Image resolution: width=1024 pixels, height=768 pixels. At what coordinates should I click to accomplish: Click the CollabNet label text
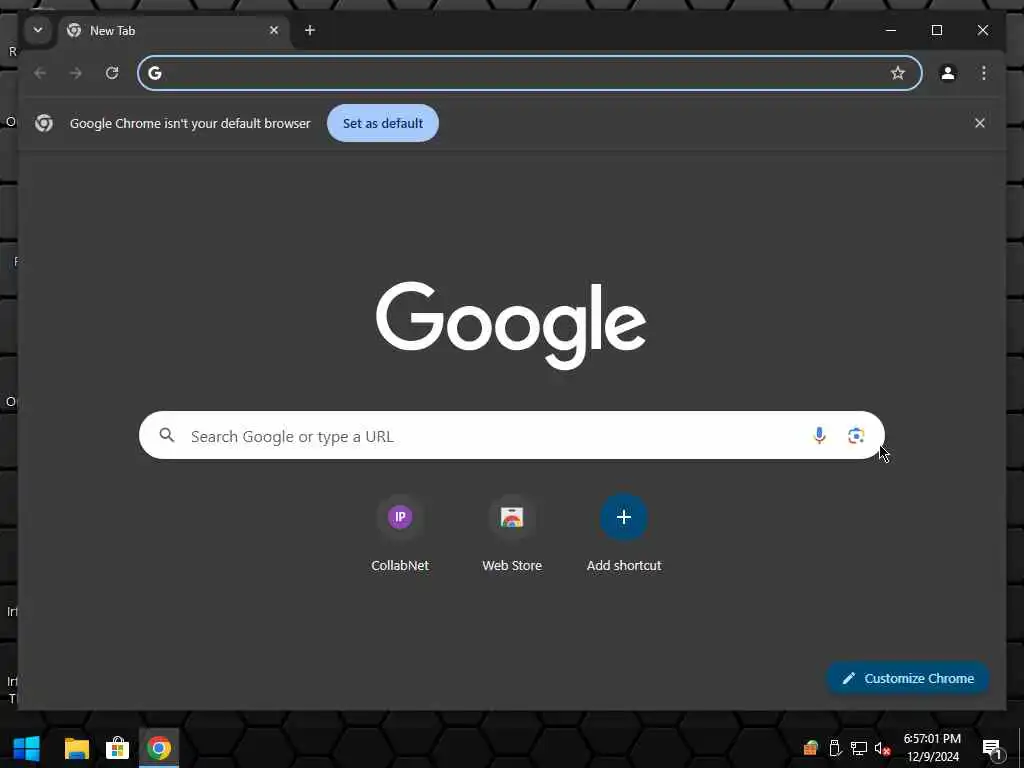pos(400,566)
